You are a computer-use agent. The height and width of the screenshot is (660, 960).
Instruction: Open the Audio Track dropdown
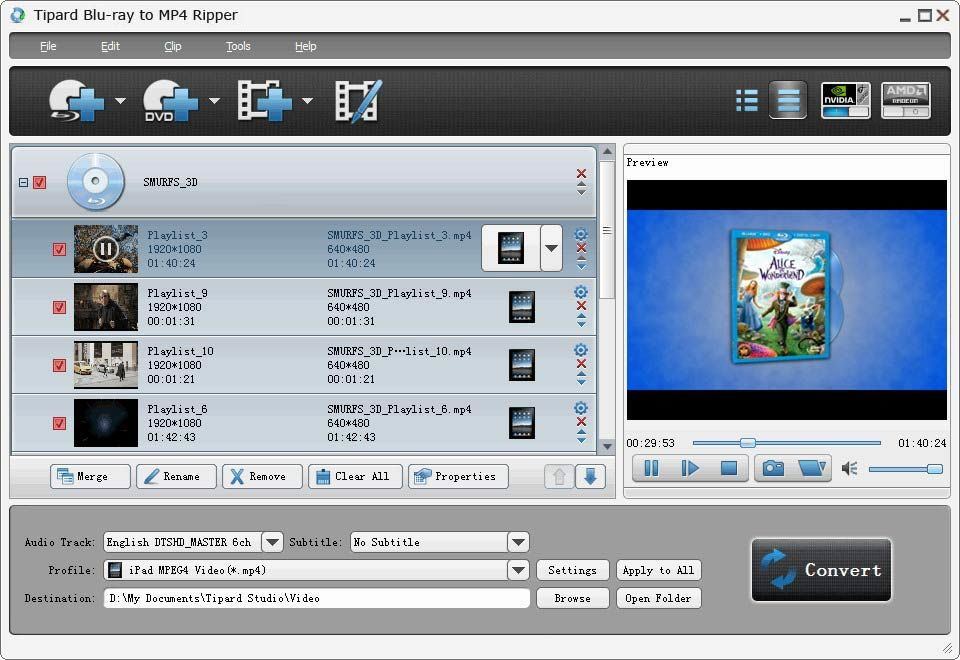point(272,542)
